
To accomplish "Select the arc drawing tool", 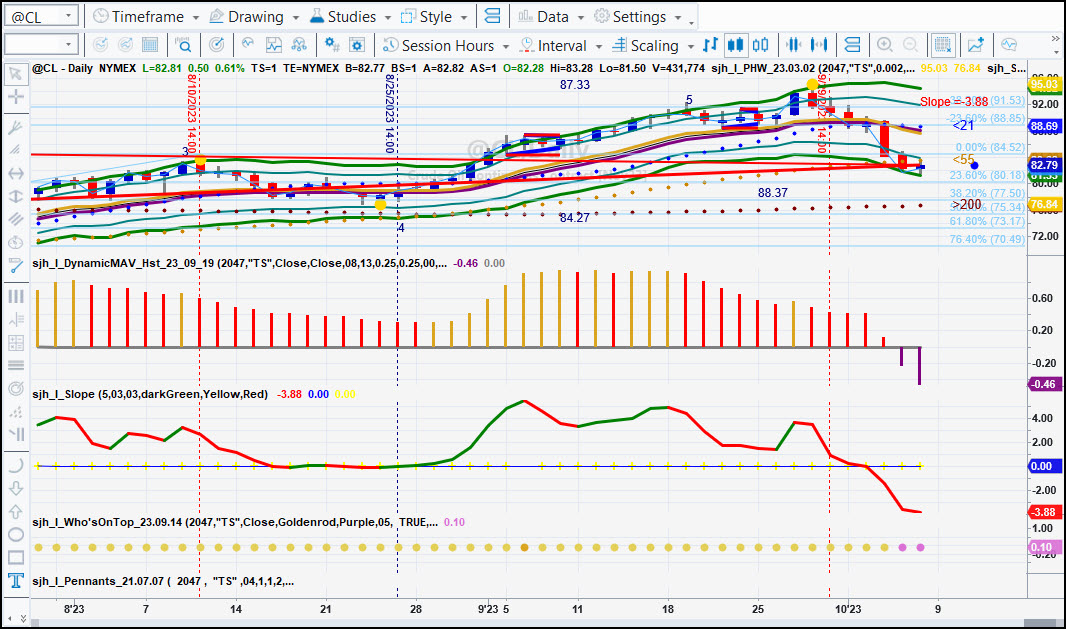I will [x=15, y=465].
